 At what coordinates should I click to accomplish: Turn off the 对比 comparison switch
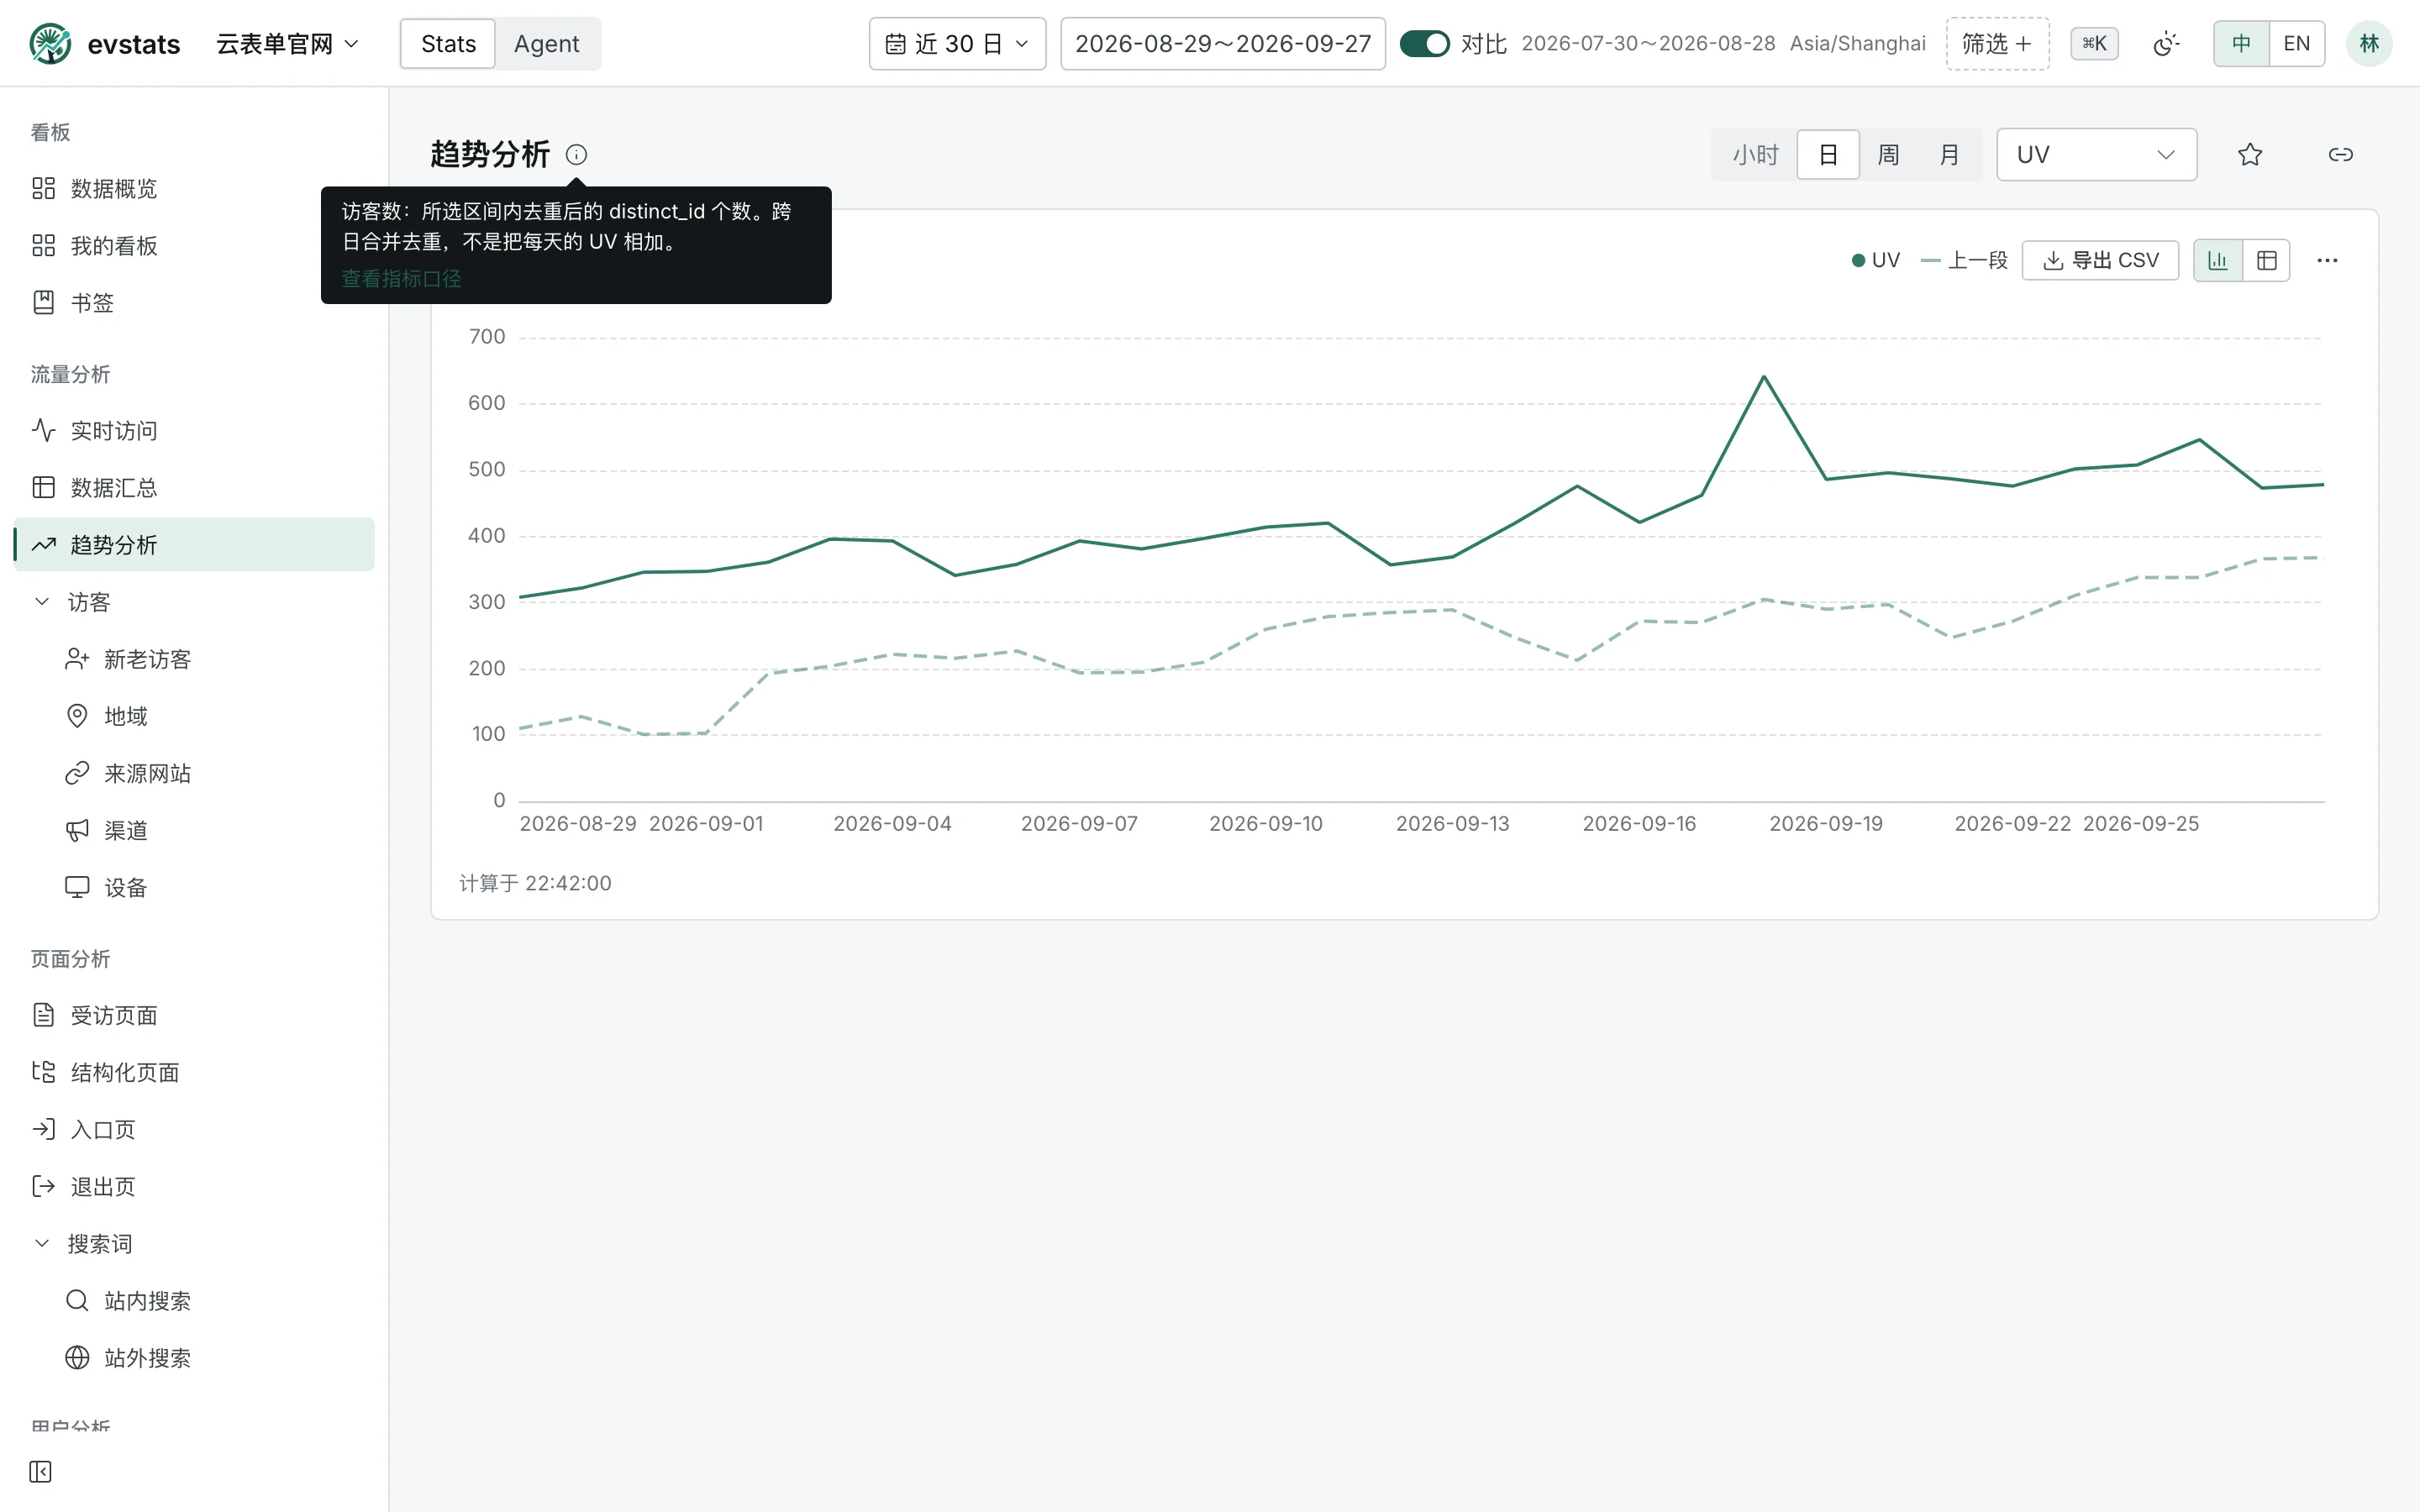pyautogui.click(x=1424, y=44)
